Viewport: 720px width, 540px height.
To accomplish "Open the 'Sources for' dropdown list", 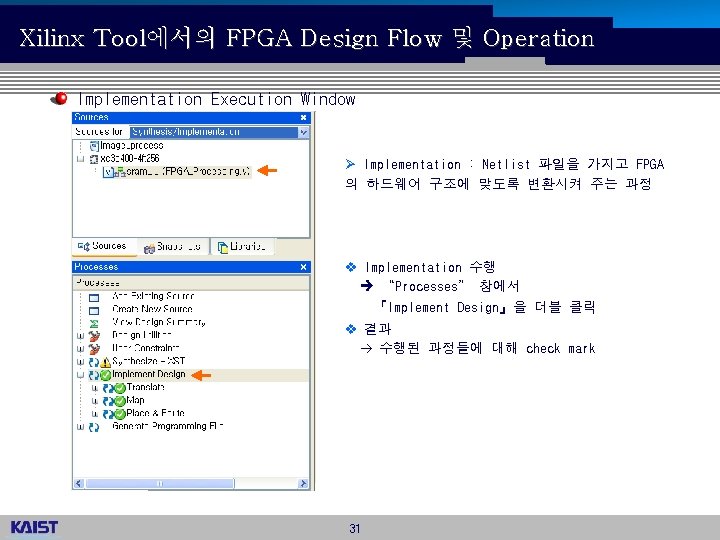I will pyautogui.click(x=304, y=132).
